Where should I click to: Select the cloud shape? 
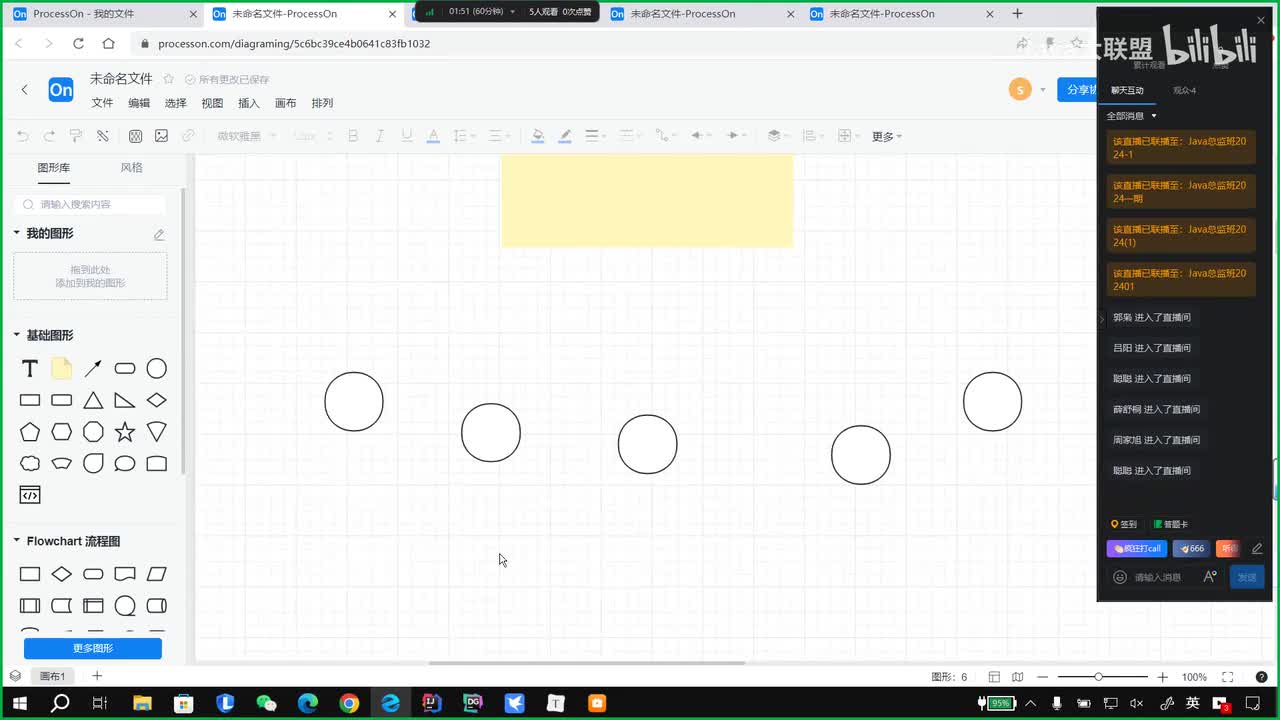point(30,464)
